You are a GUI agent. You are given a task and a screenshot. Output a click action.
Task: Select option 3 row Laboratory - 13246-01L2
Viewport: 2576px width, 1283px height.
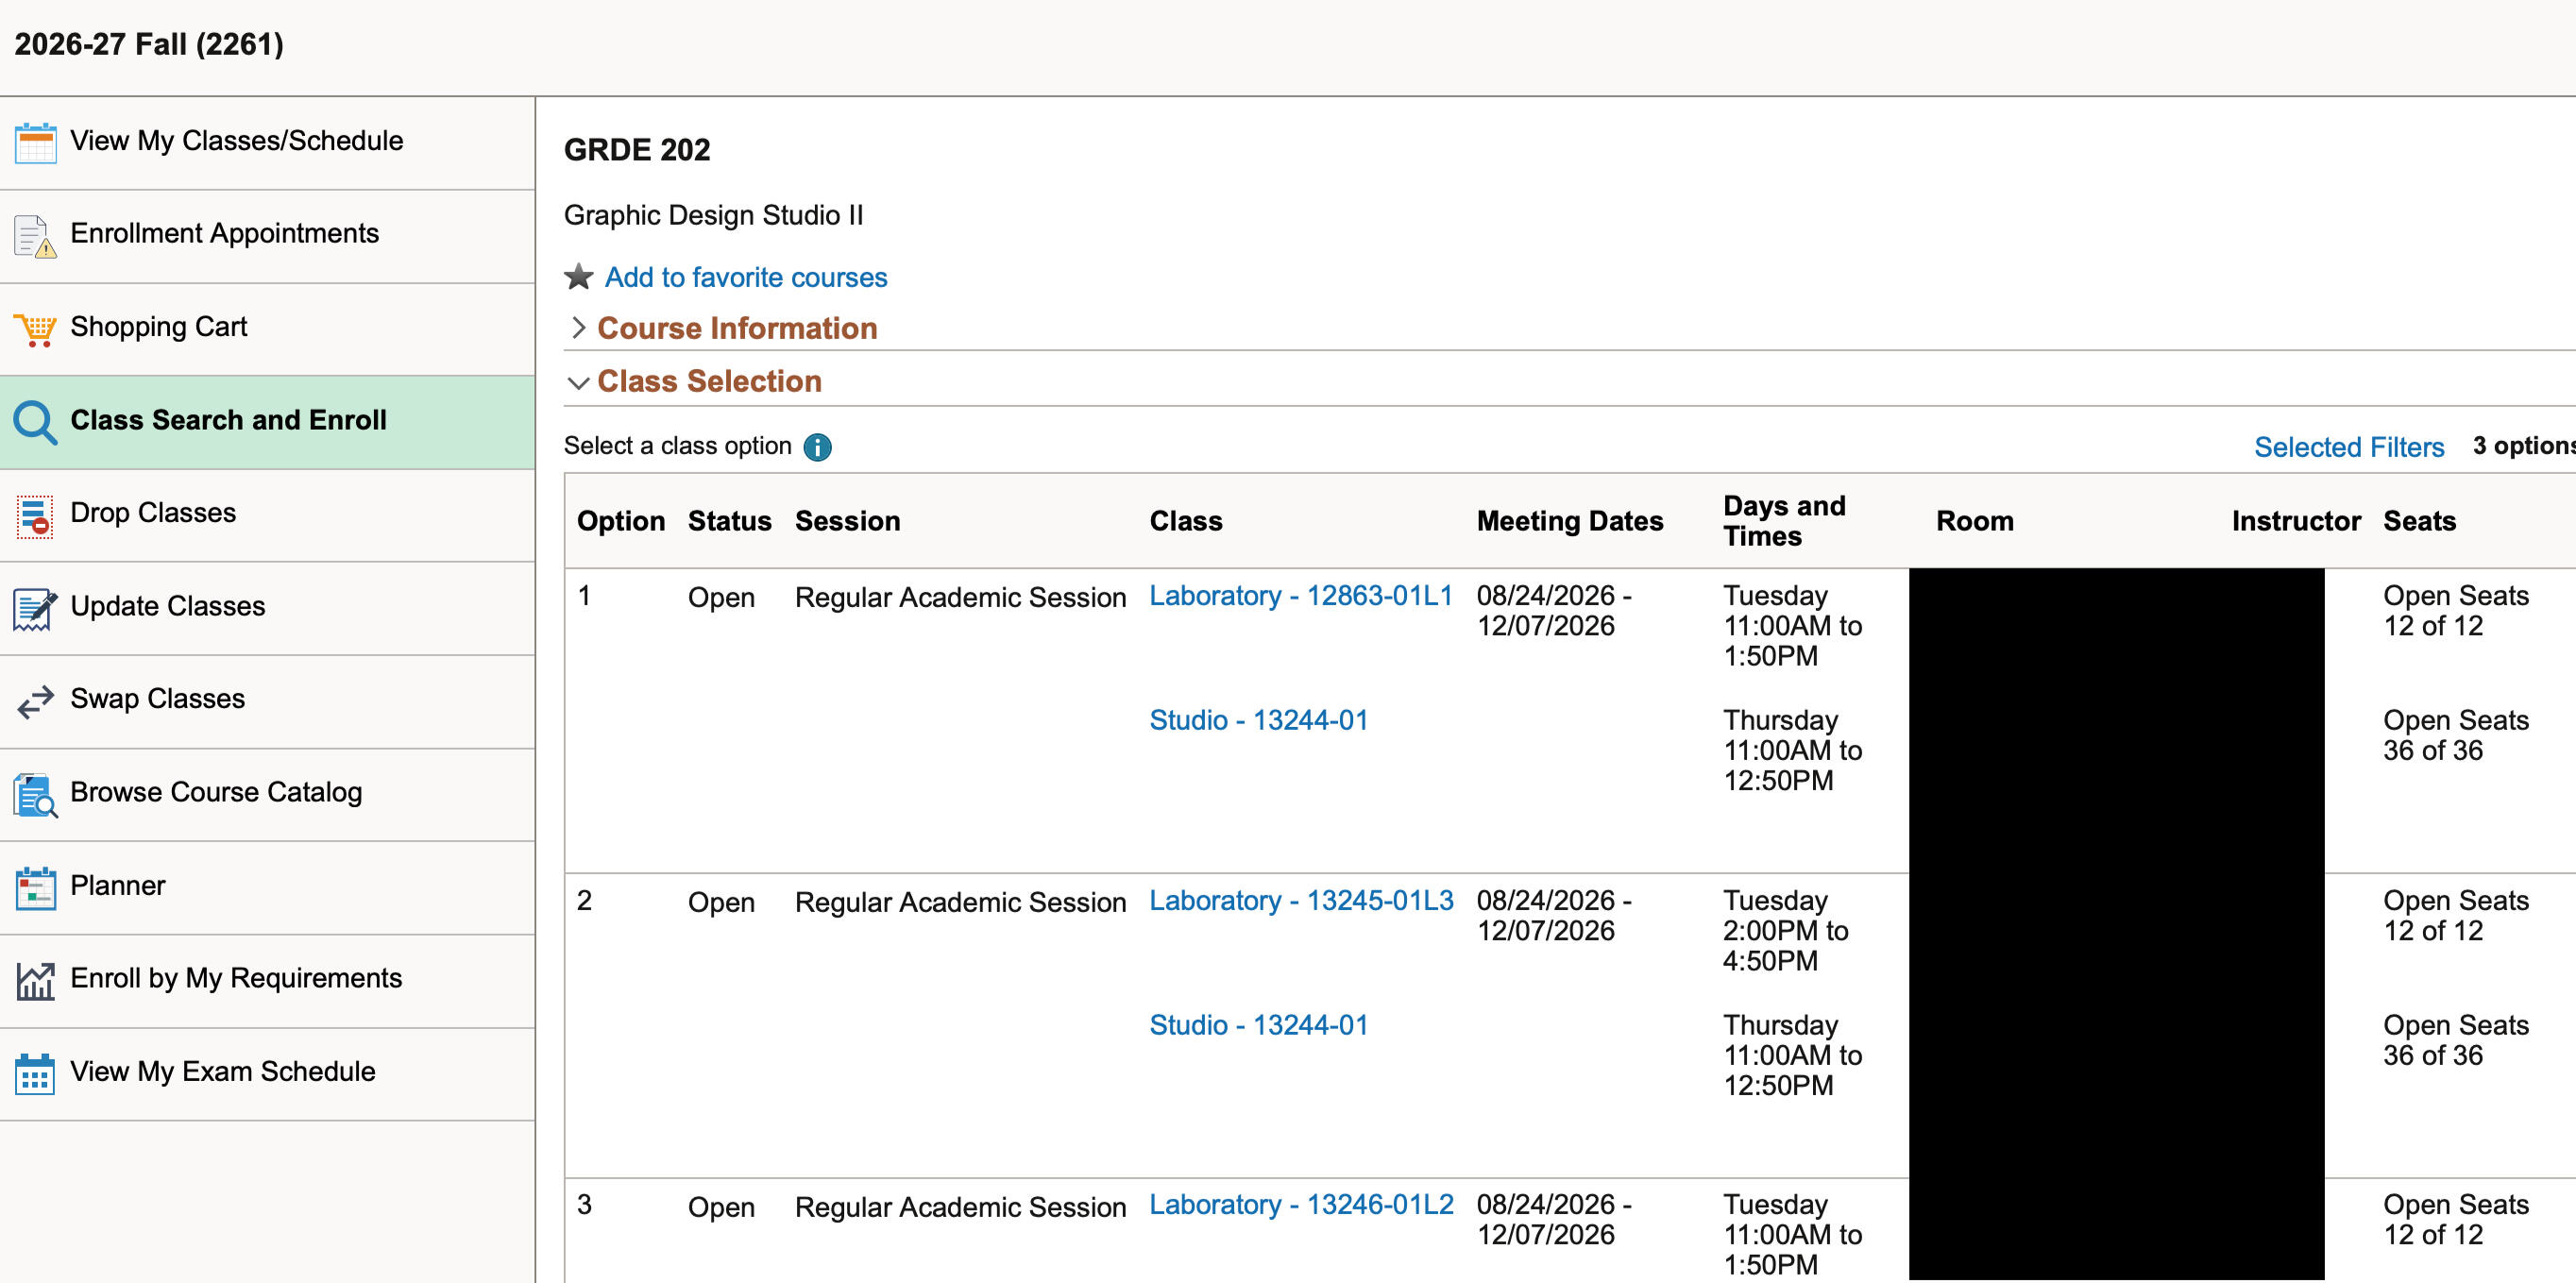[1300, 1204]
